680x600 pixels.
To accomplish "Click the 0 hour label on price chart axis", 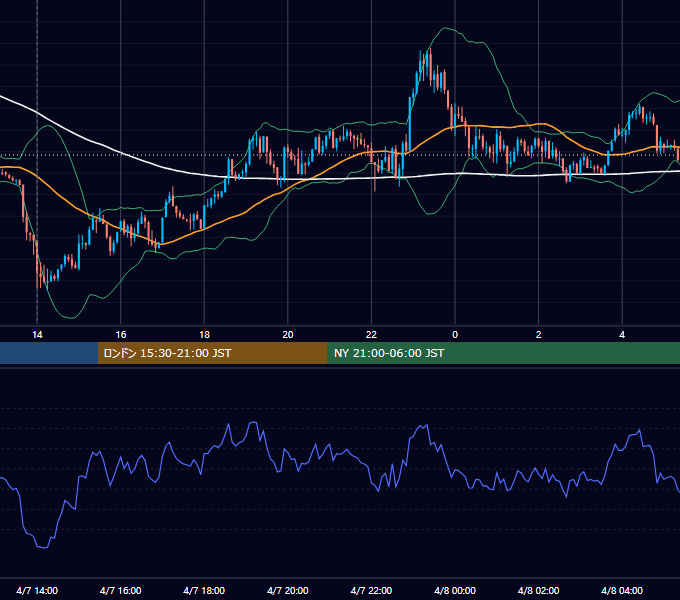I will point(455,335).
